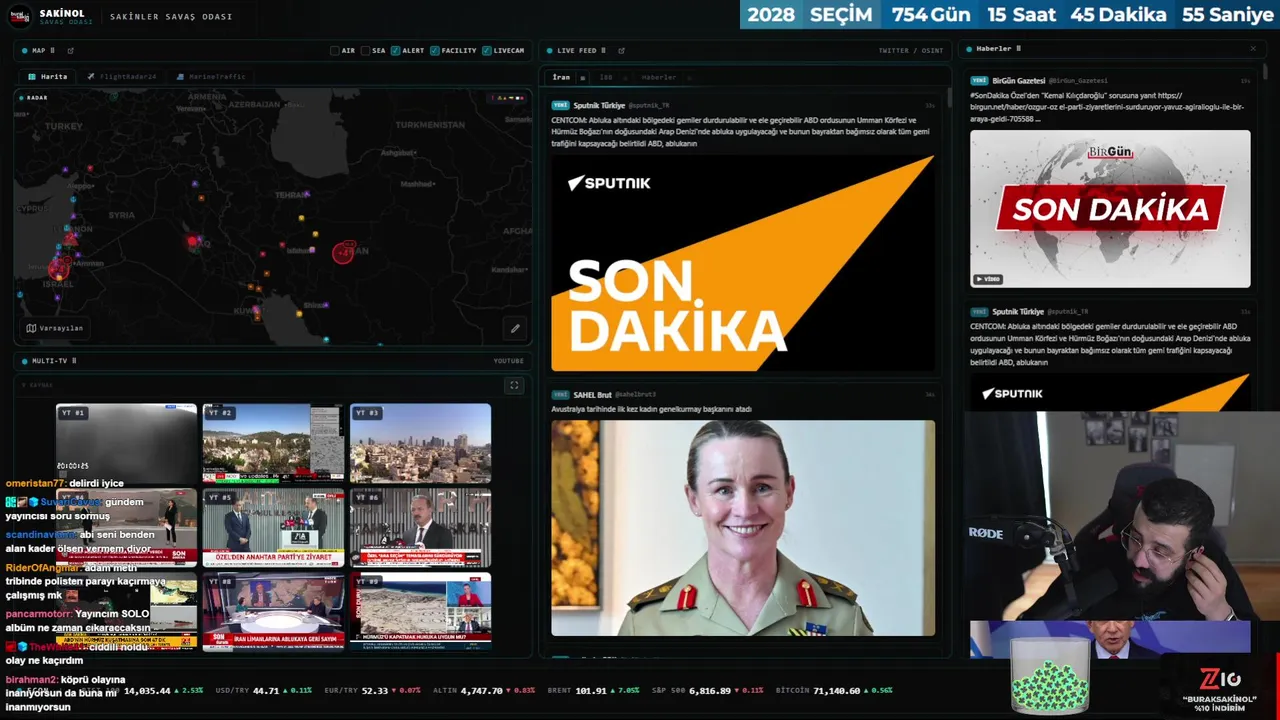Switch to the FlightRadar24 tab

tap(122, 77)
